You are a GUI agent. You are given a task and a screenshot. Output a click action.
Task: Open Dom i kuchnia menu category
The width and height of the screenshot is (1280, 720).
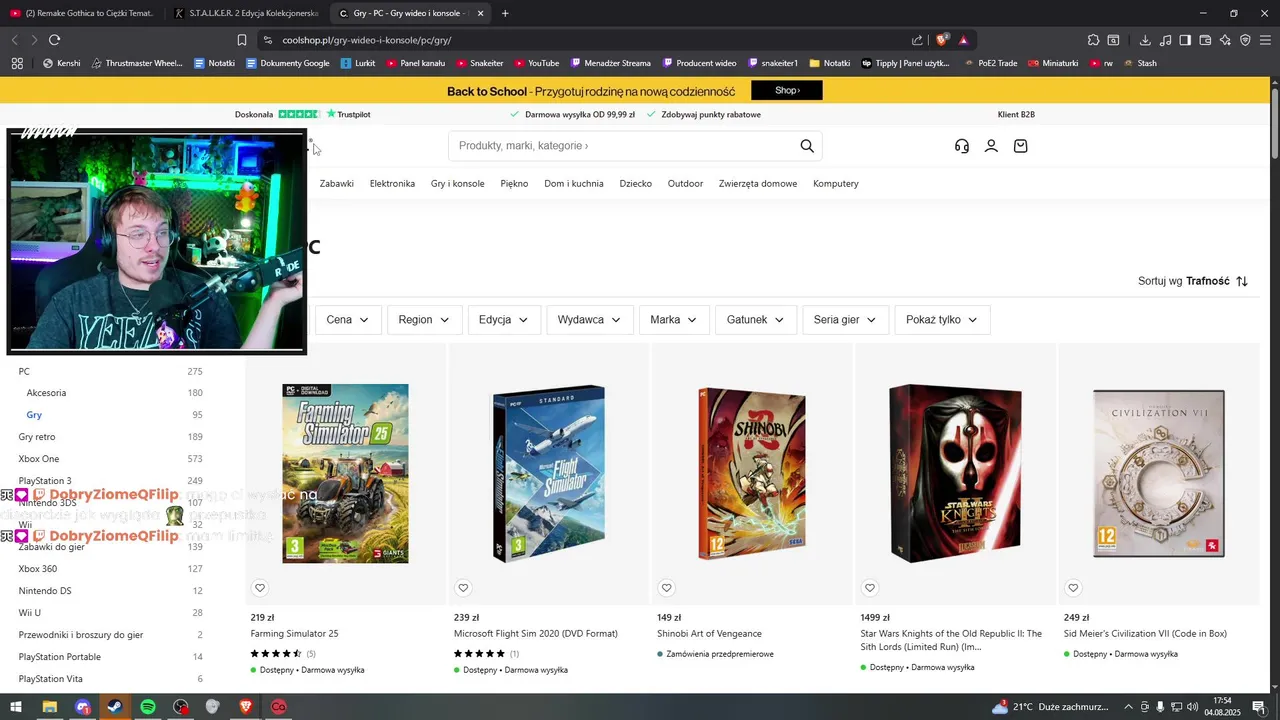(x=574, y=184)
